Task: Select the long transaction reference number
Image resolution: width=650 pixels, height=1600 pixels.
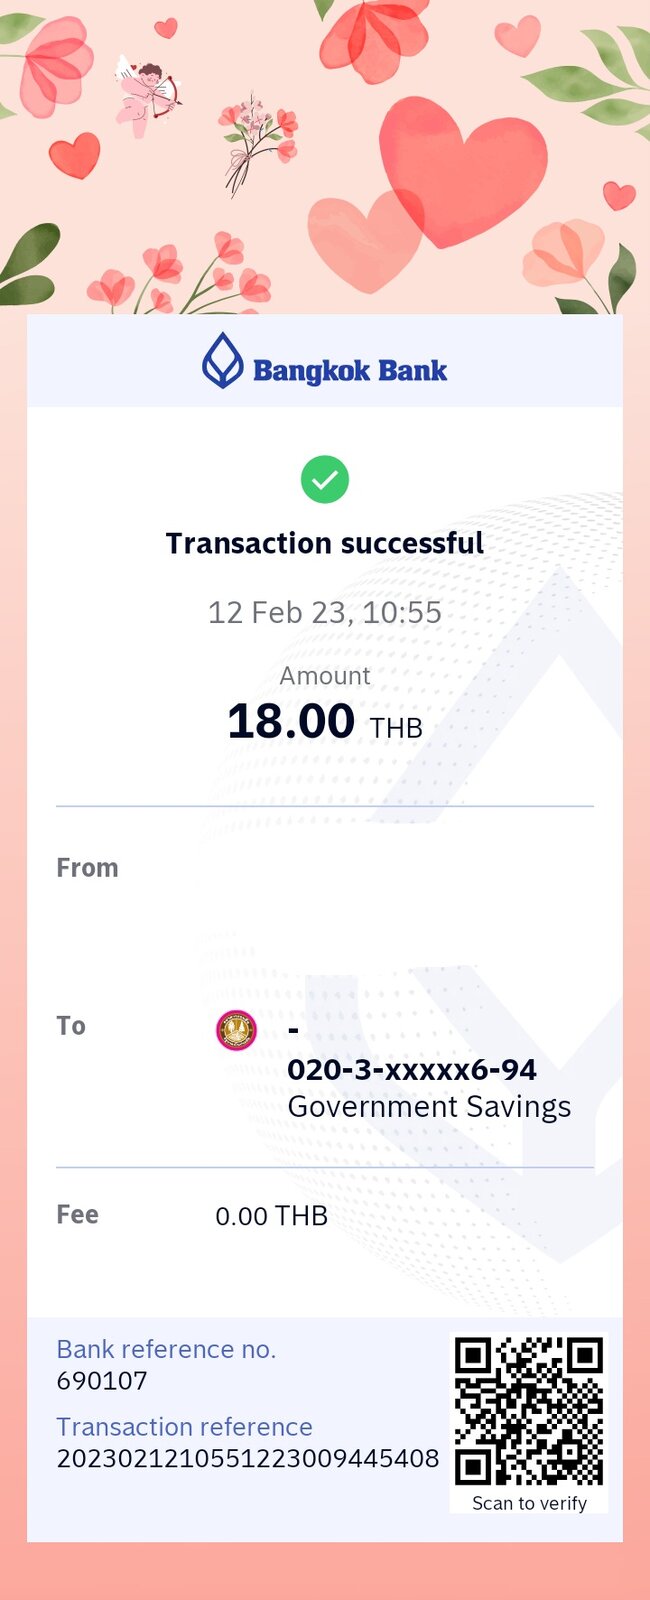Action: 248,1458
